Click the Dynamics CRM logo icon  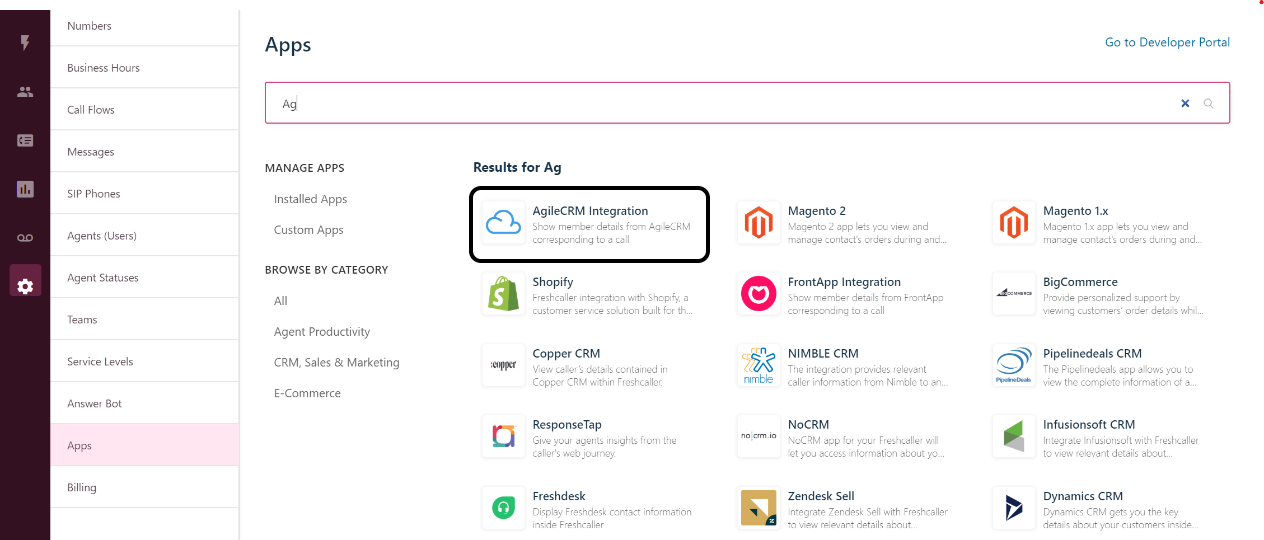click(x=1013, y=508)
